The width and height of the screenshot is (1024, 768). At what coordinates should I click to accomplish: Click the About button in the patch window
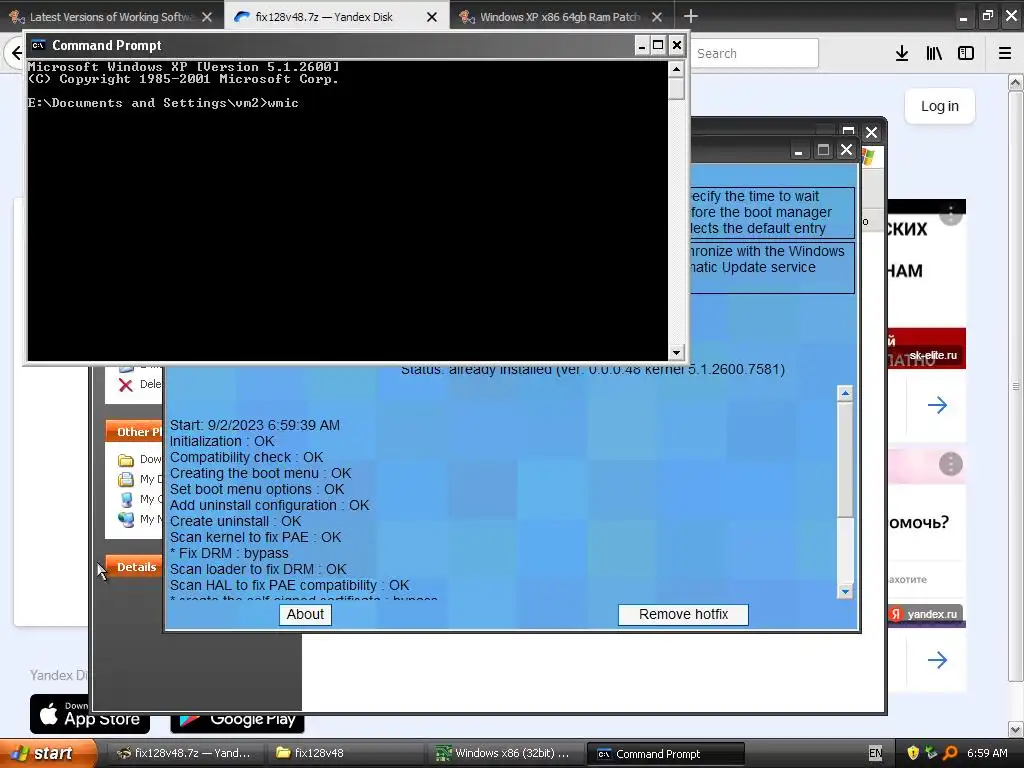coord(305,615)
